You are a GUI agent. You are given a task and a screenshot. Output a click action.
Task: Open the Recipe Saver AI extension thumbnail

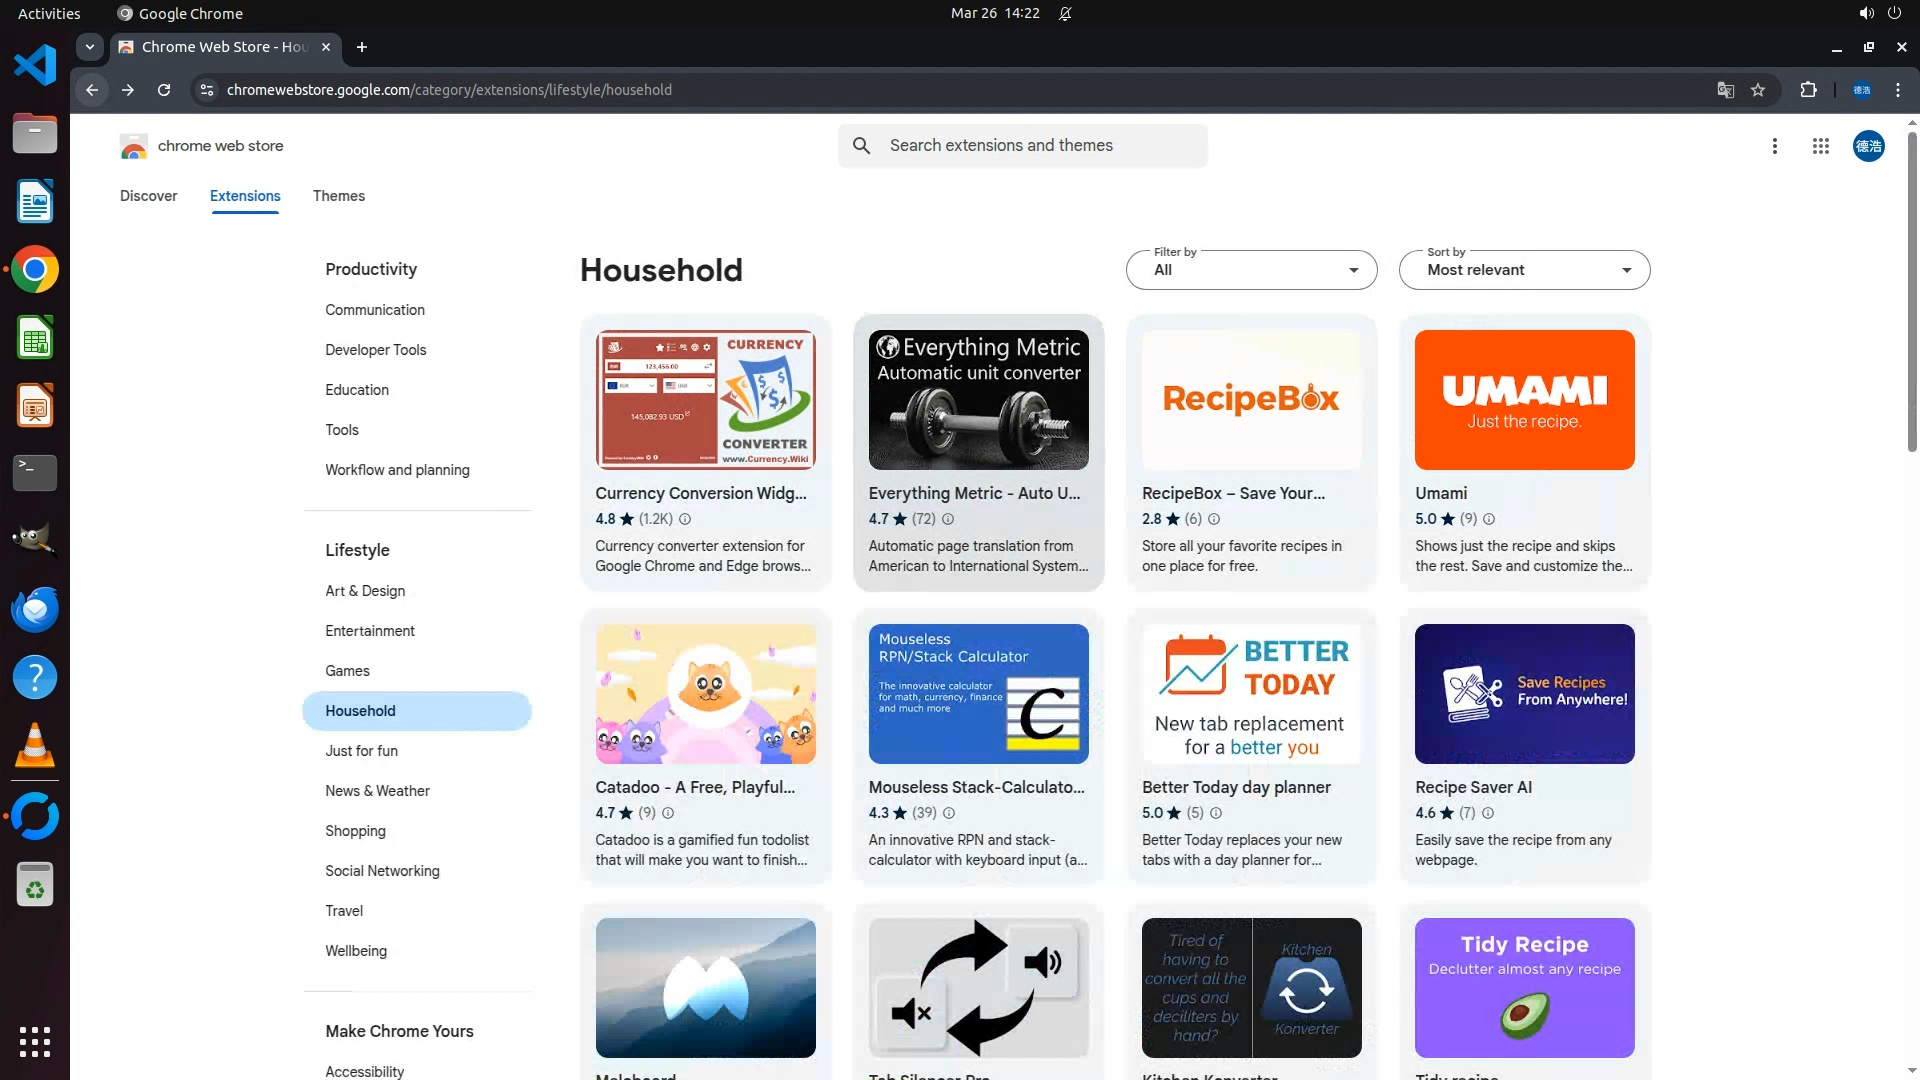(x=1524, y=694)
